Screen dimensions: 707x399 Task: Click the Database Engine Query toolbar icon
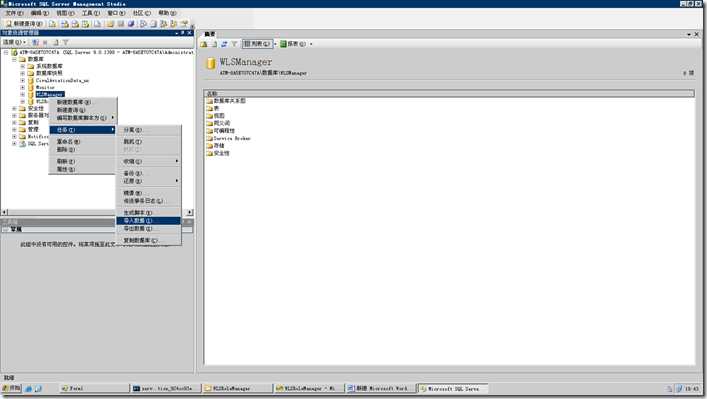click(53, 24)
